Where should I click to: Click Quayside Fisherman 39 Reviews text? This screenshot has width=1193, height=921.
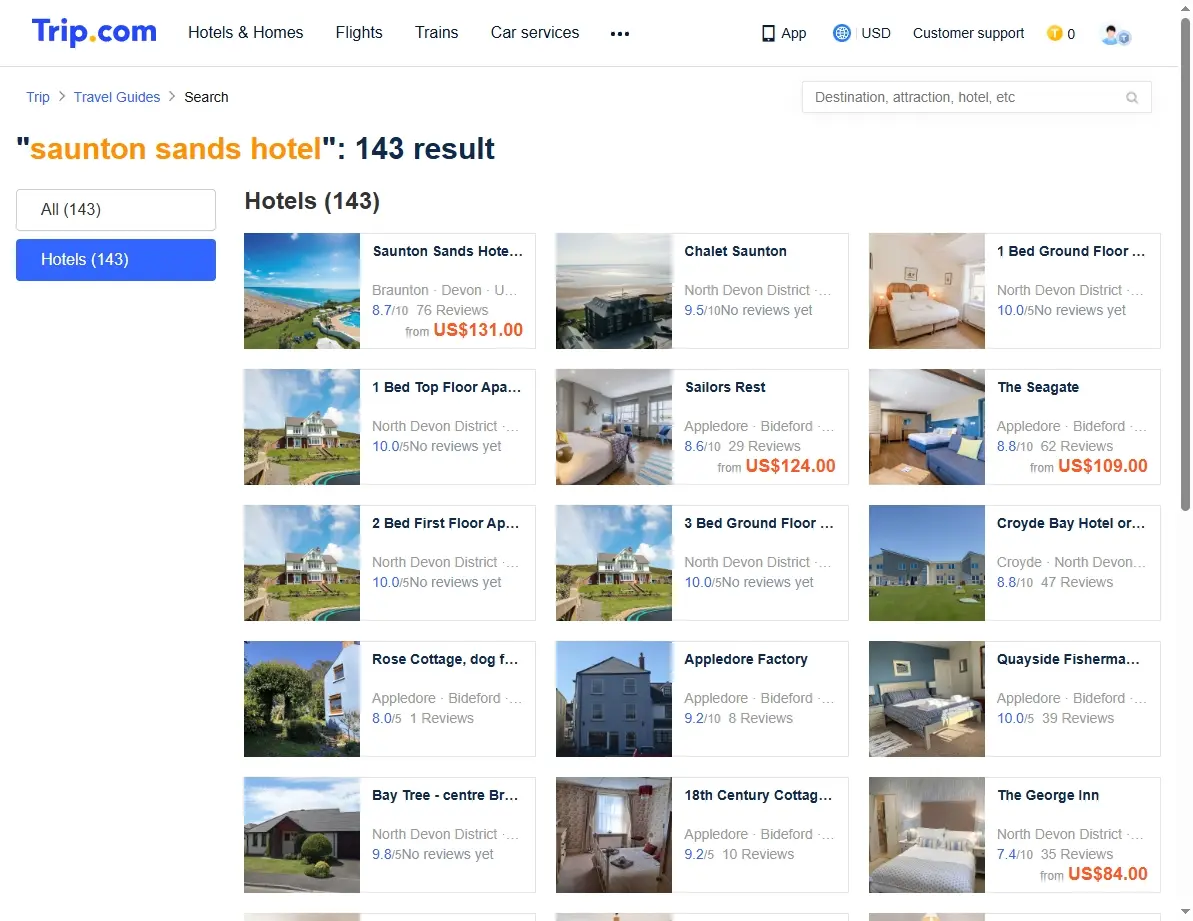1077,719
